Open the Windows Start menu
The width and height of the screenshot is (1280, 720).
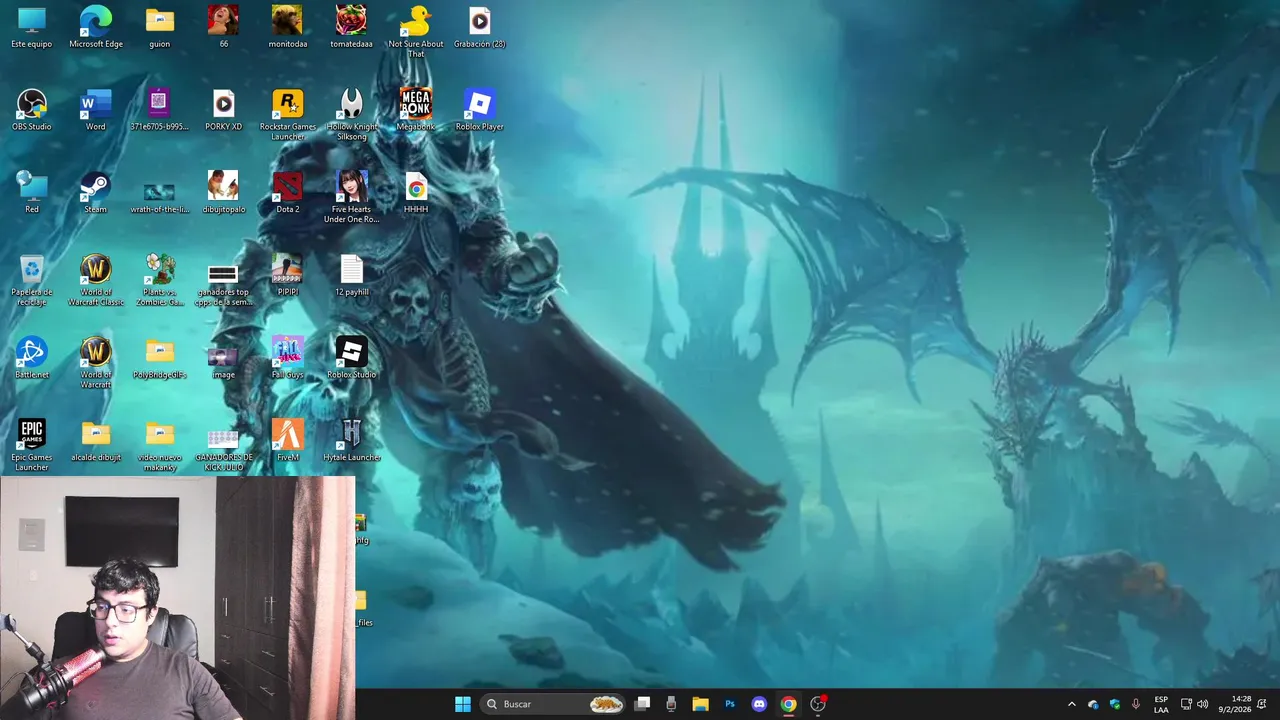coord(463,704)
